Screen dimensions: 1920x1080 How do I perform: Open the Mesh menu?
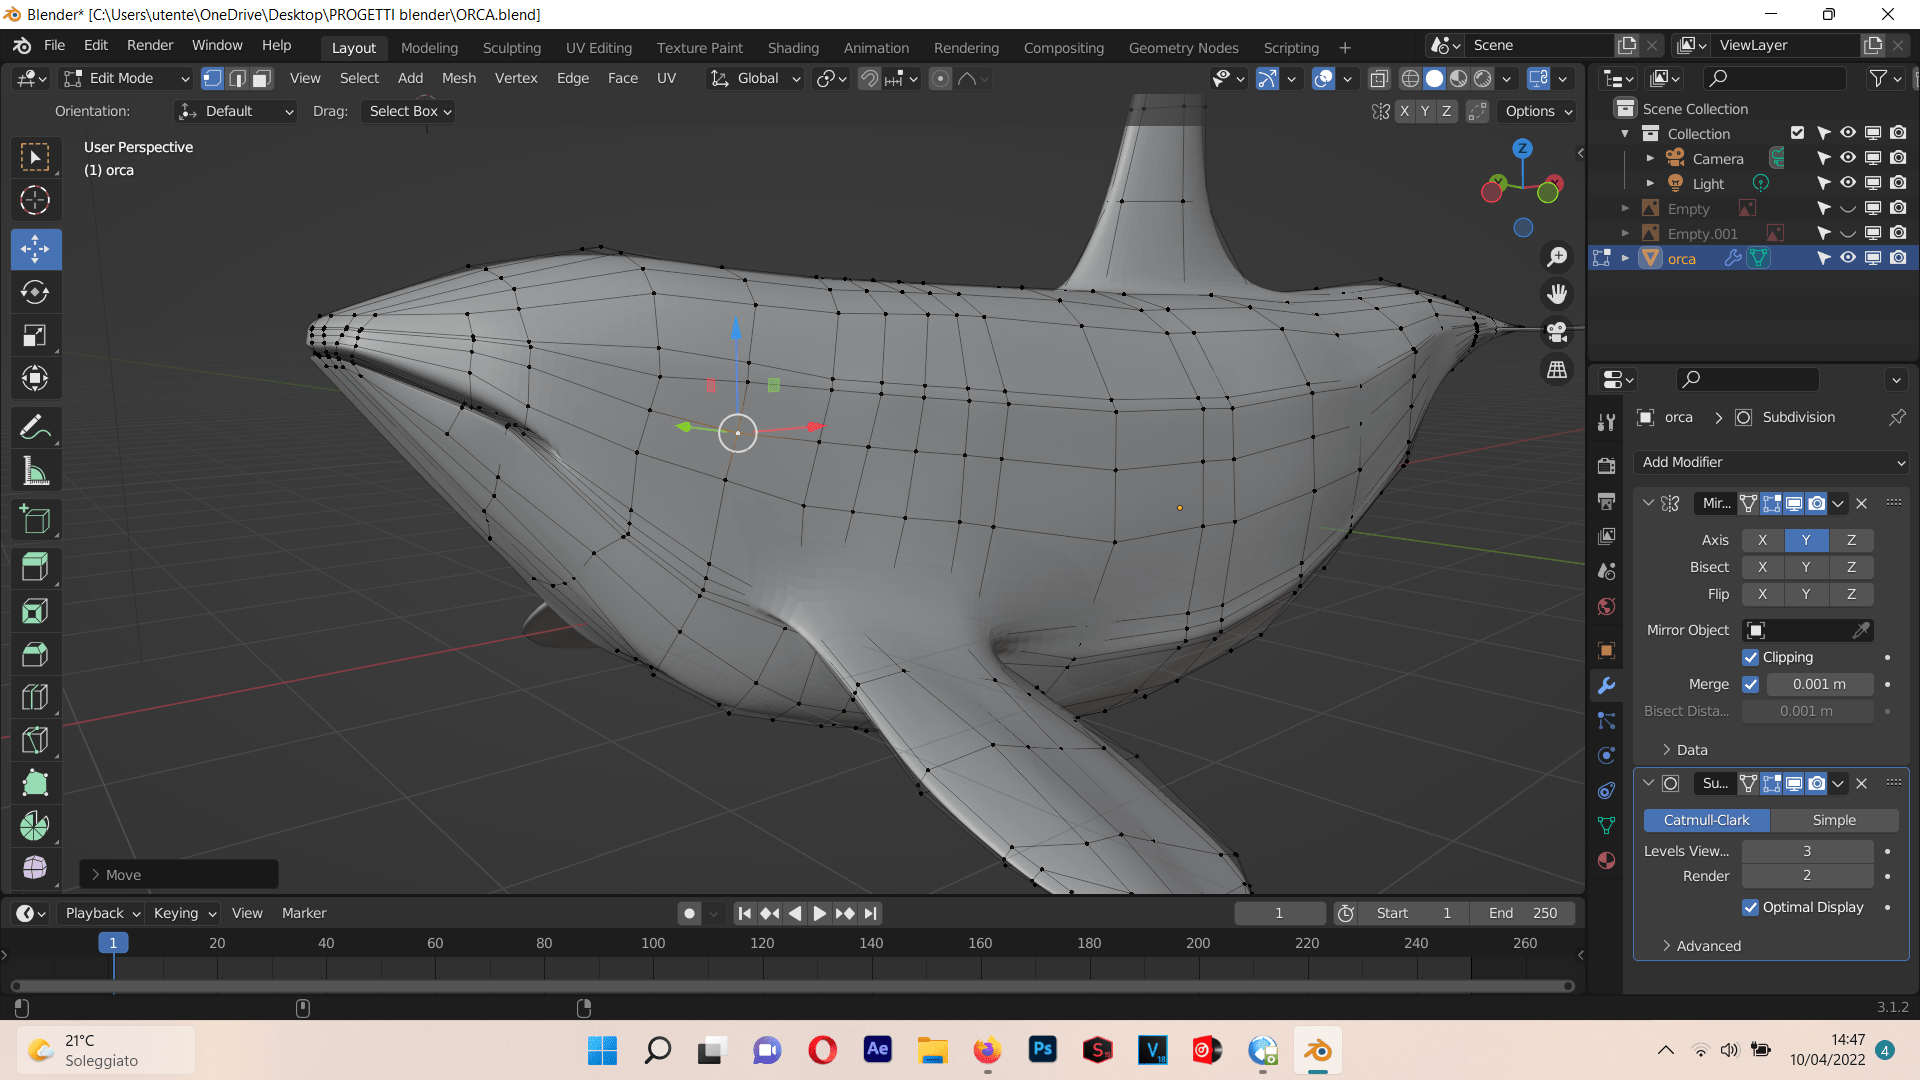click(459, 78)
